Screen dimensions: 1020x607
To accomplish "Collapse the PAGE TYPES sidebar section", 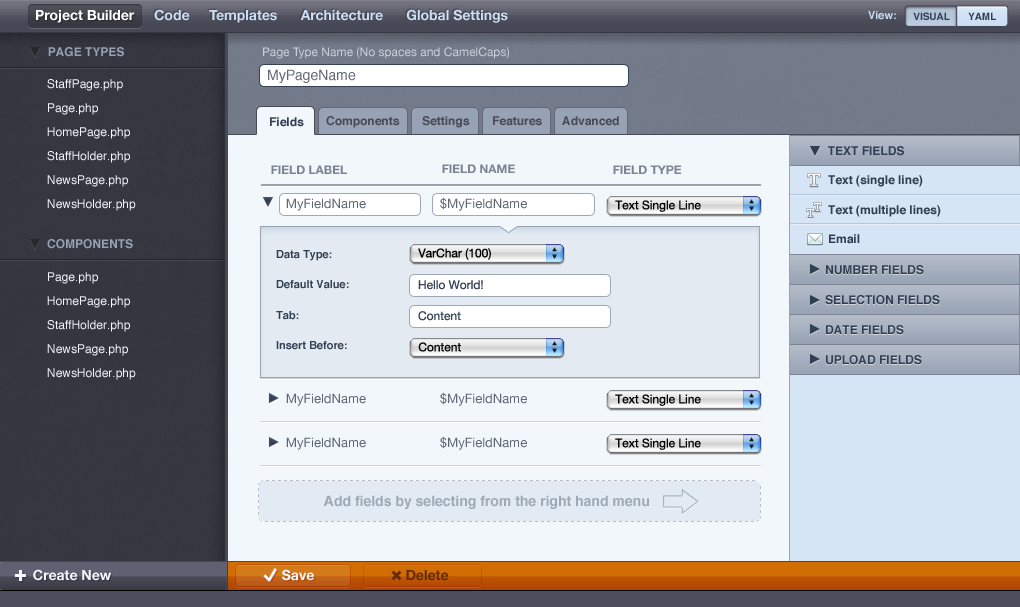I will tap(35, 52).
